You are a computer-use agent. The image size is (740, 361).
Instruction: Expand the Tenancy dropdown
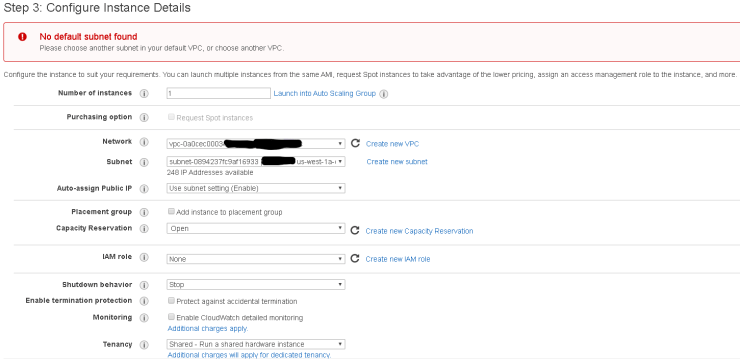[256, 344]
